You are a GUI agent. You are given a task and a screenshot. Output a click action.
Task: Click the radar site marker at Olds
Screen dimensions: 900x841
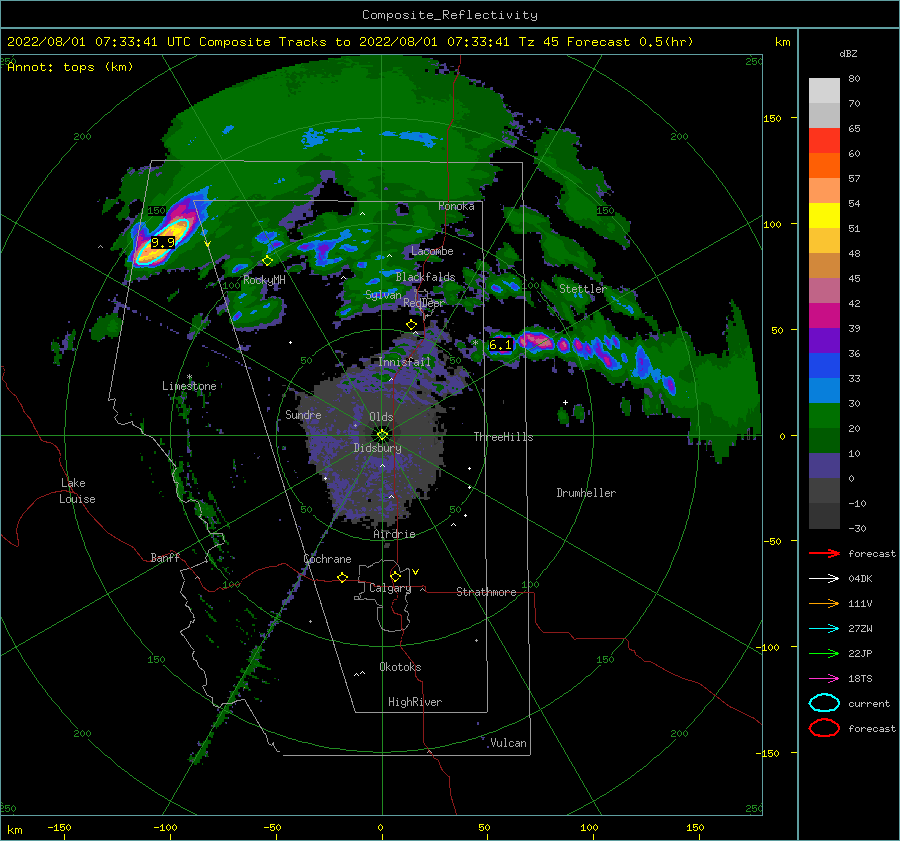(382, 435)
